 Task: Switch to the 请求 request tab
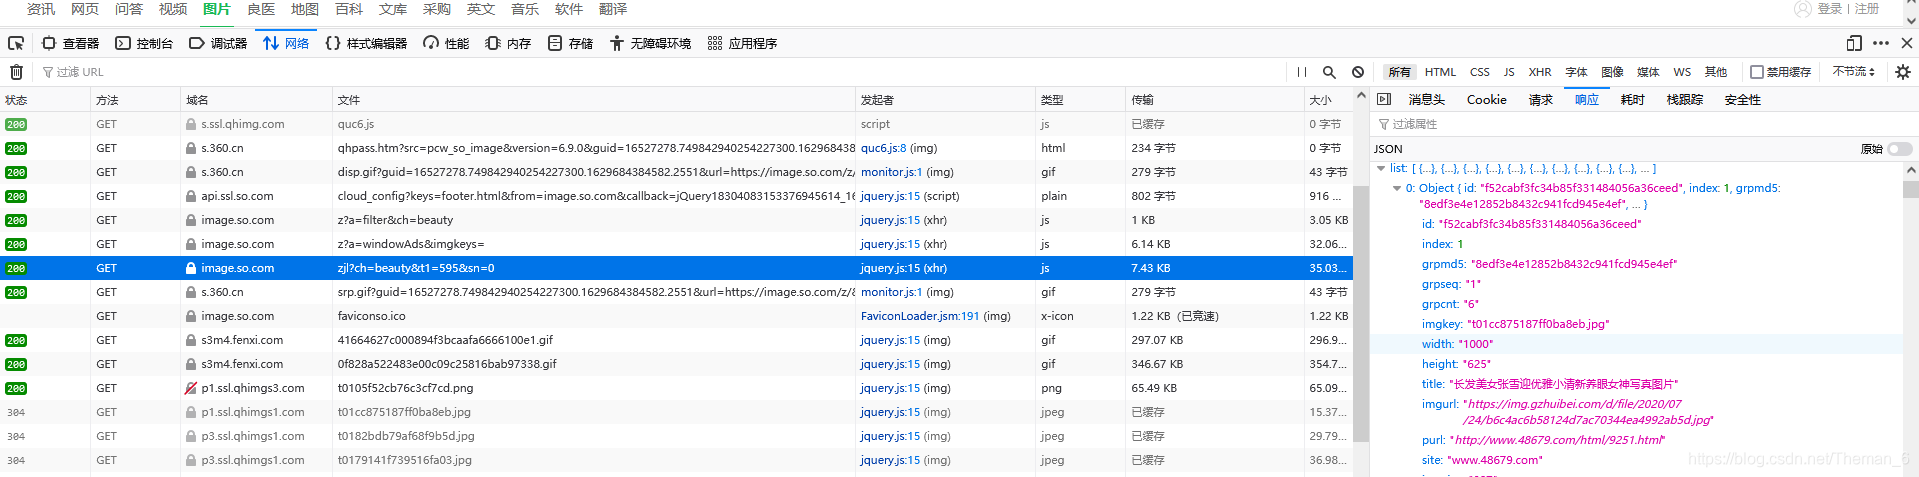[1540, 99]
